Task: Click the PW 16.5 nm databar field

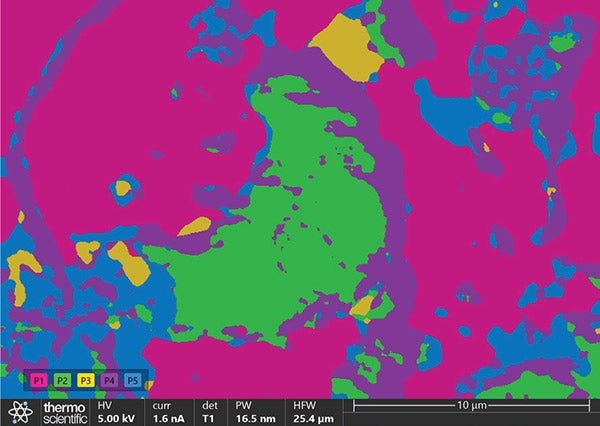Action: [x=253, y=412]
